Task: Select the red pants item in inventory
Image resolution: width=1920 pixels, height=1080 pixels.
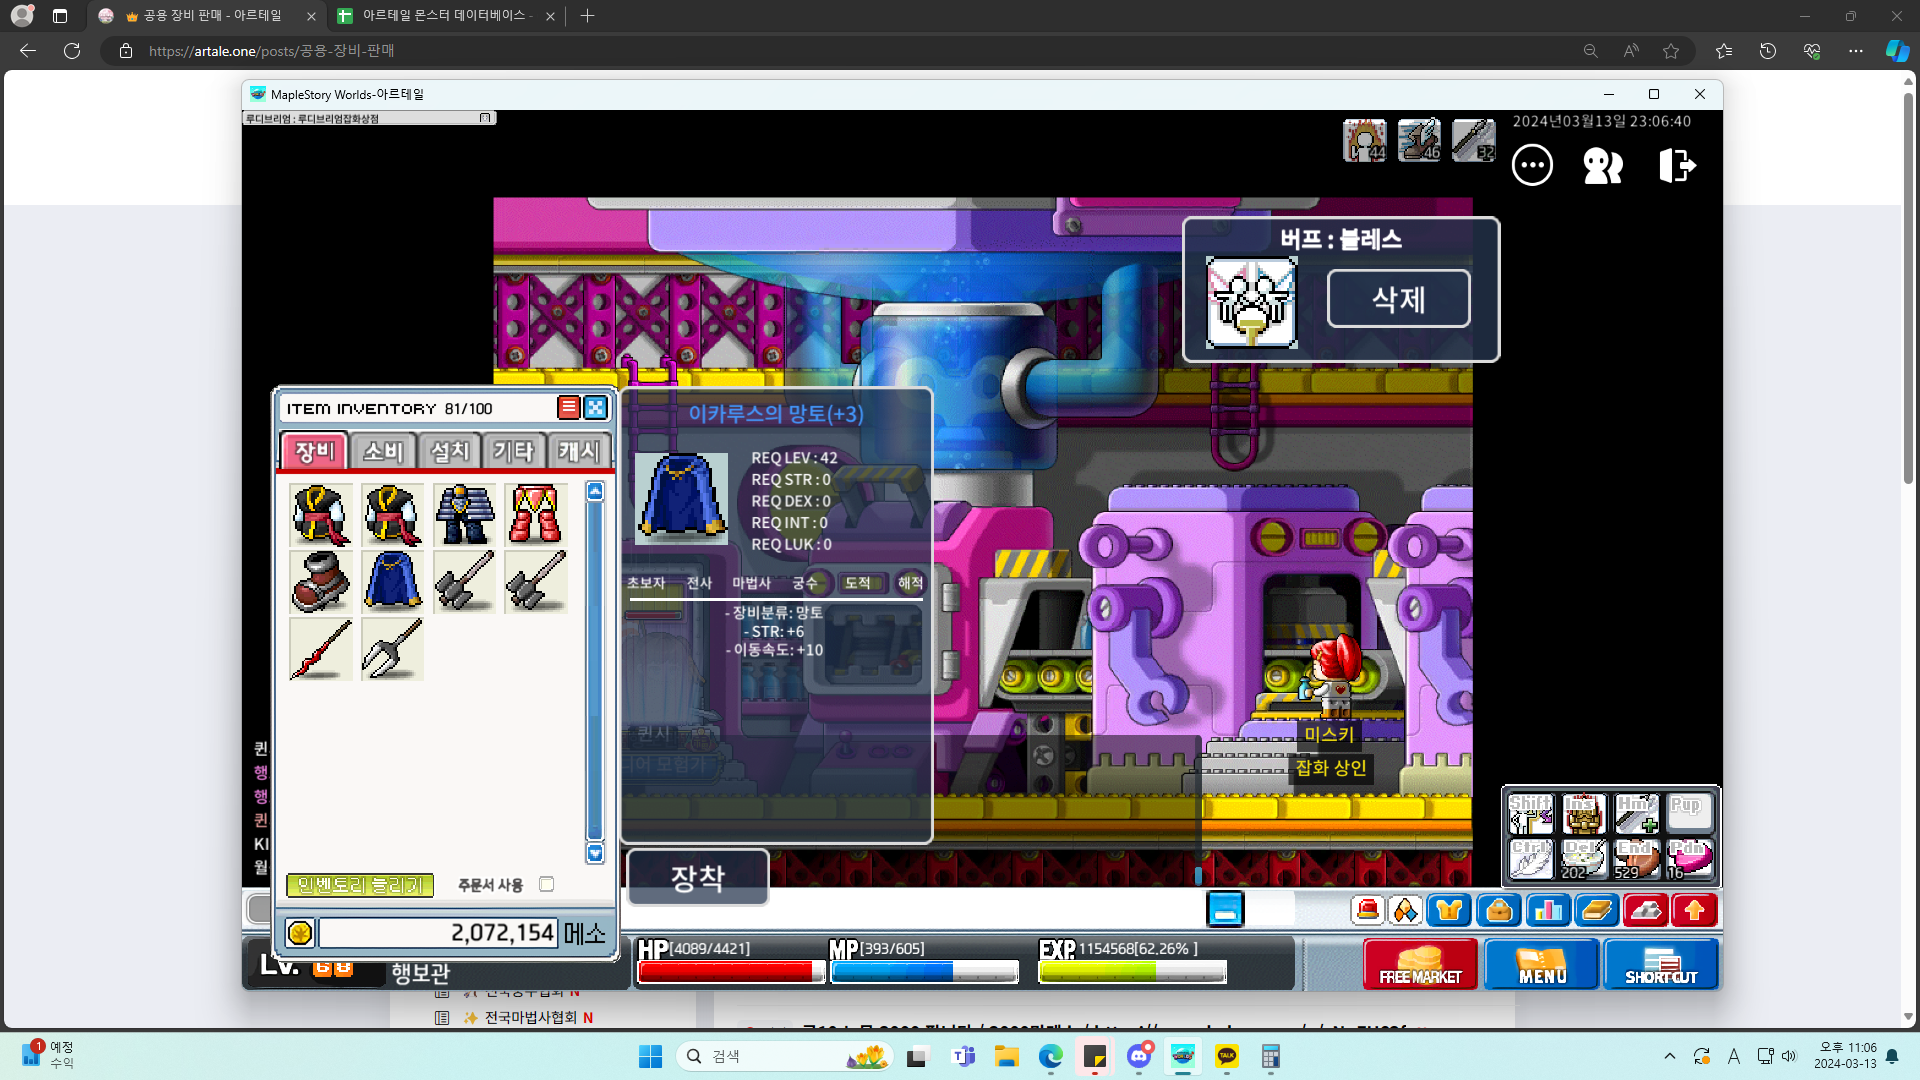Action: pos(536,514)
